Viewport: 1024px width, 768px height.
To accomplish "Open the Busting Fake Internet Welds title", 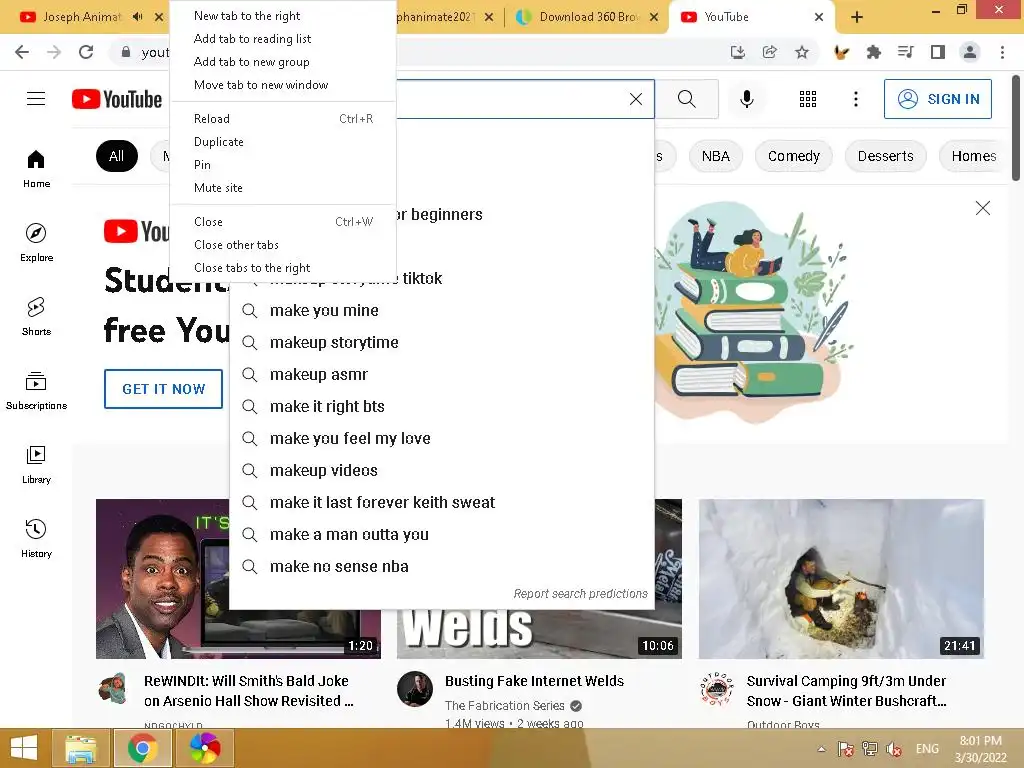I will click(x=534, y=681).
